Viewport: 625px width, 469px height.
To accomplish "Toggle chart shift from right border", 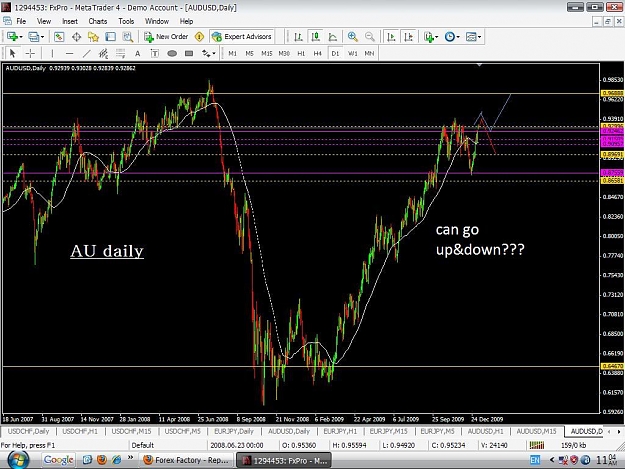I will coord(409,37).
